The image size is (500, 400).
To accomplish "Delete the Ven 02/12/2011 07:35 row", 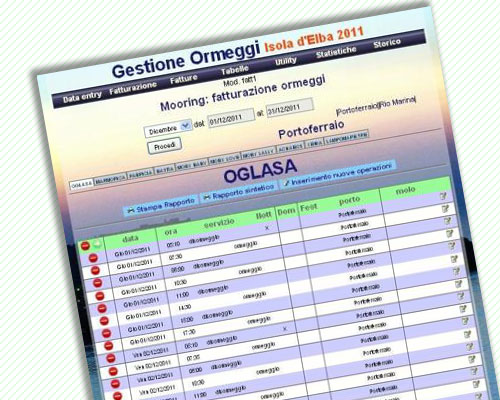I will 113,371.
